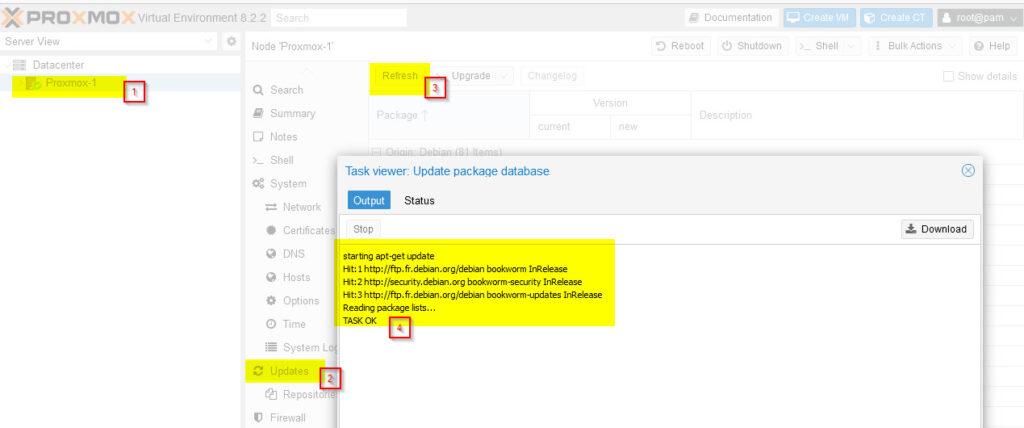Click the Updates refresh icon

(x=258, y=371)
